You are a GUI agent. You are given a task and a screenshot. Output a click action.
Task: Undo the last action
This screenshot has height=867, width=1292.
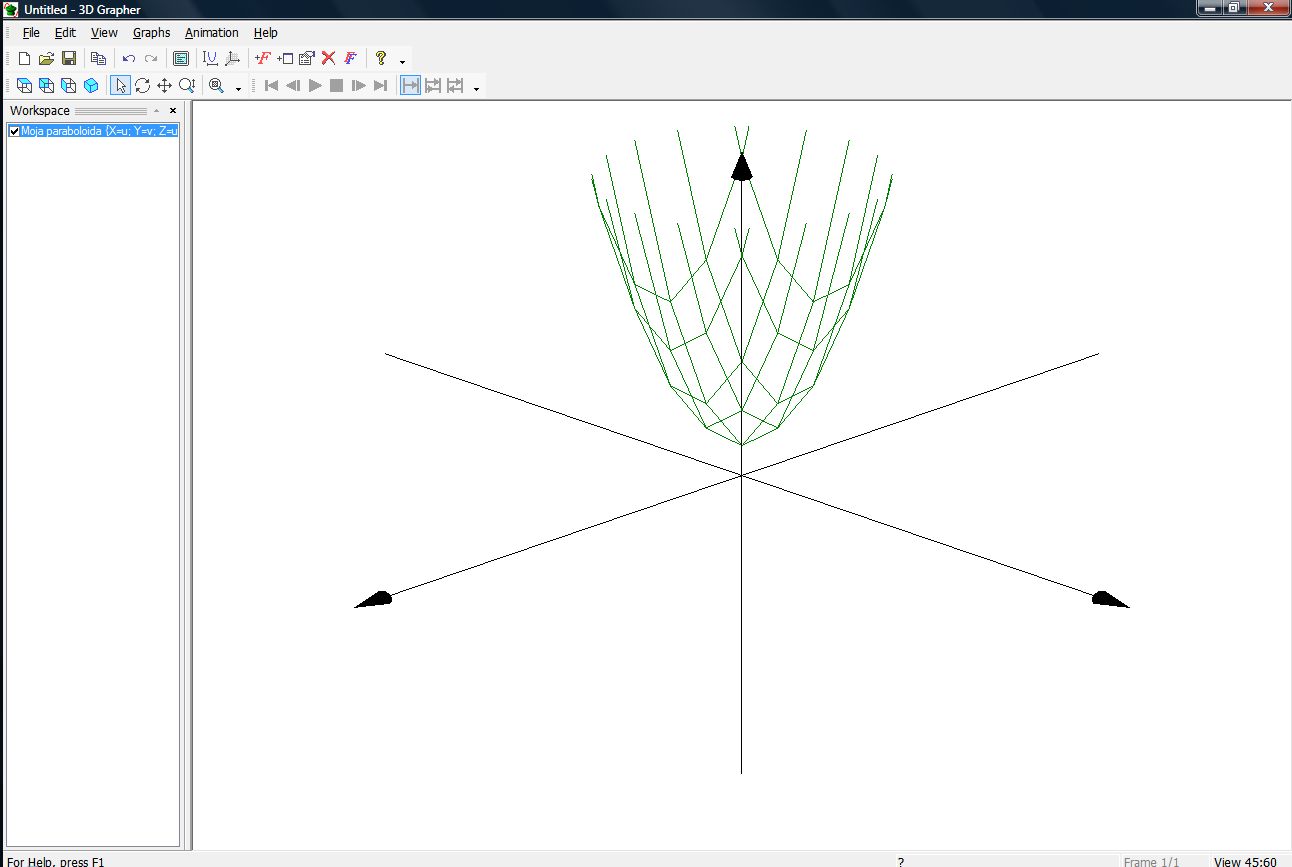tap(128, 59)
